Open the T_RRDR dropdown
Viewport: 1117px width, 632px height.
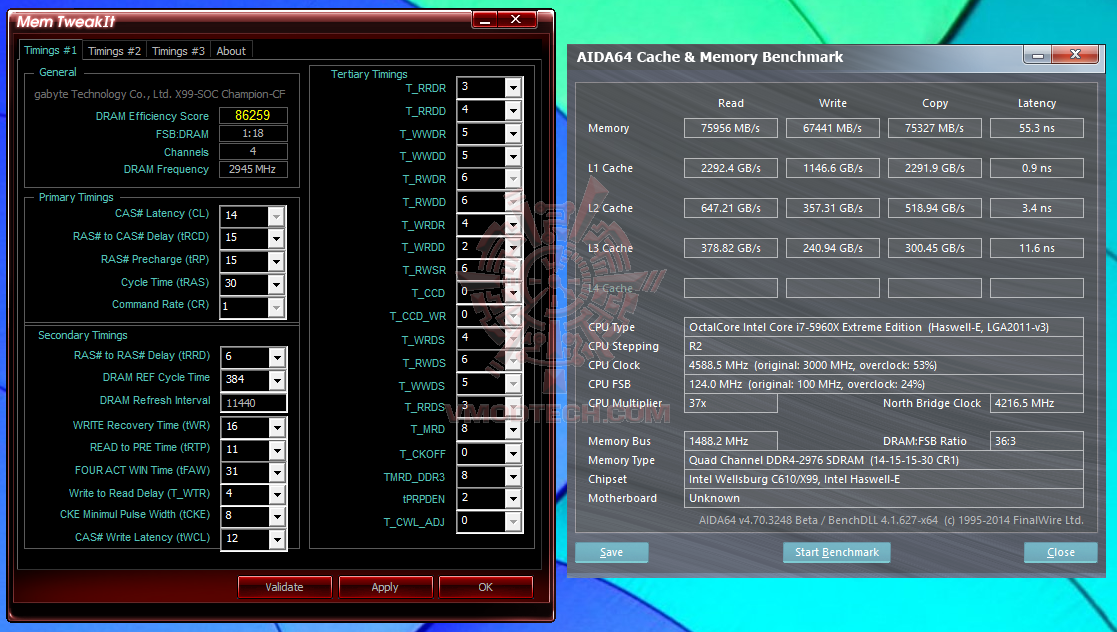click(x=513, y=88)
